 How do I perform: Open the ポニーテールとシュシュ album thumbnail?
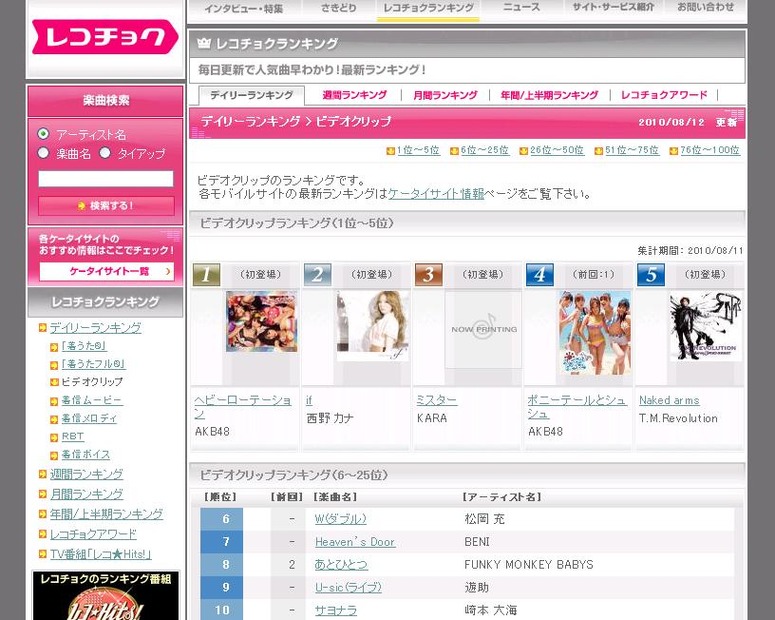coord(595,332)
